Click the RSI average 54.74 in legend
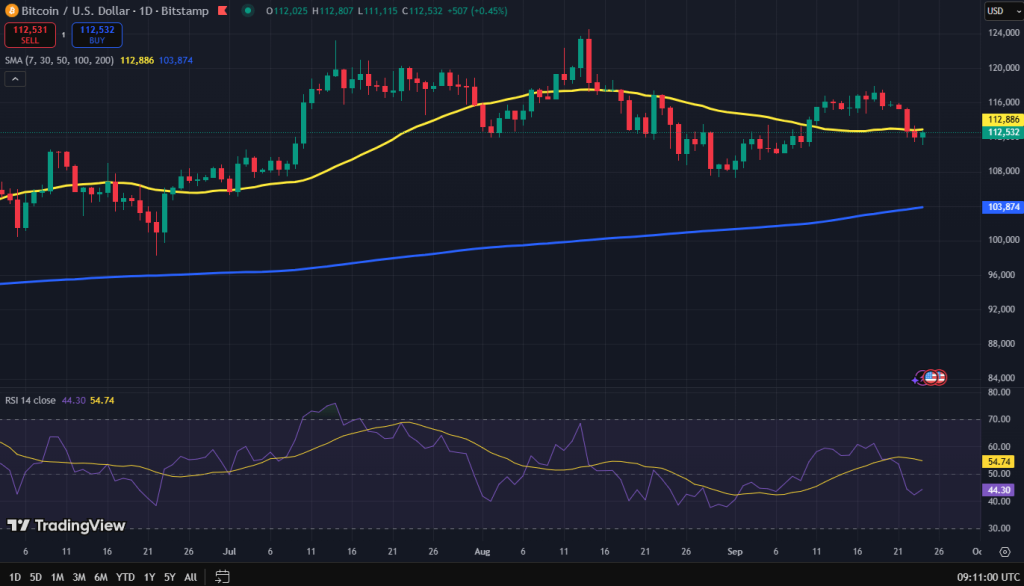1024x586 pixels. tap(102, 400)
